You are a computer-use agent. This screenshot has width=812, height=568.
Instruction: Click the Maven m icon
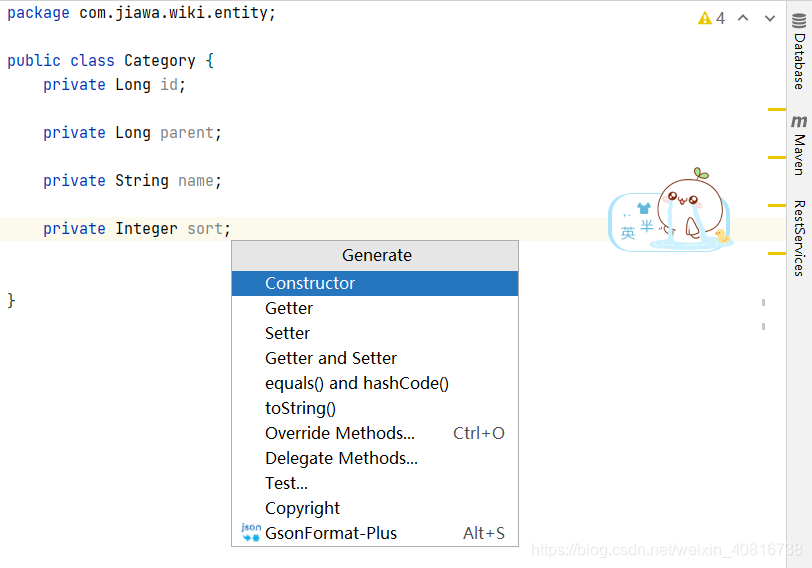(799, 122)
